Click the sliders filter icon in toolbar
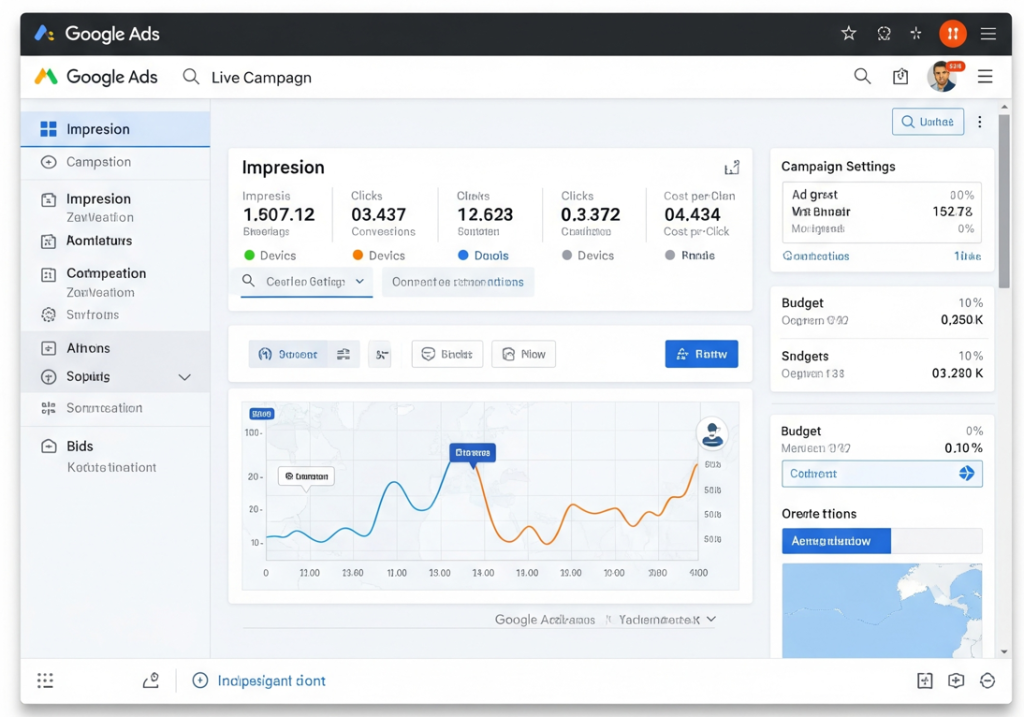 pyautogui.click(x=344, y=354)
